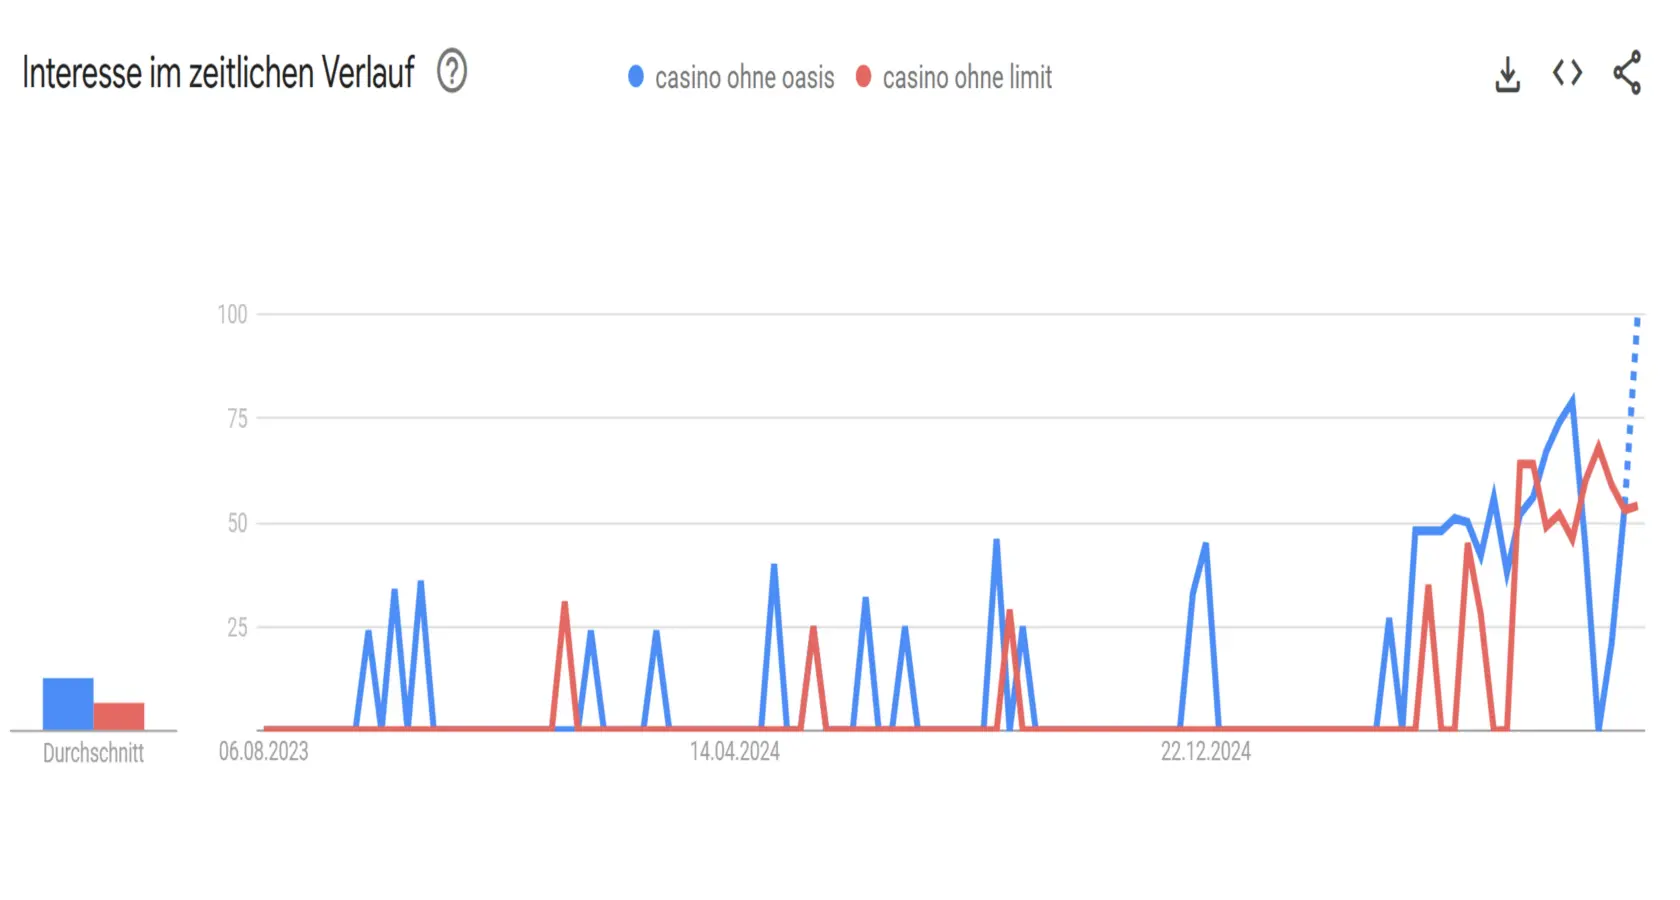Click the Durchschnitt label
This screenshot has height=900, width=1680.
[93, 753]
